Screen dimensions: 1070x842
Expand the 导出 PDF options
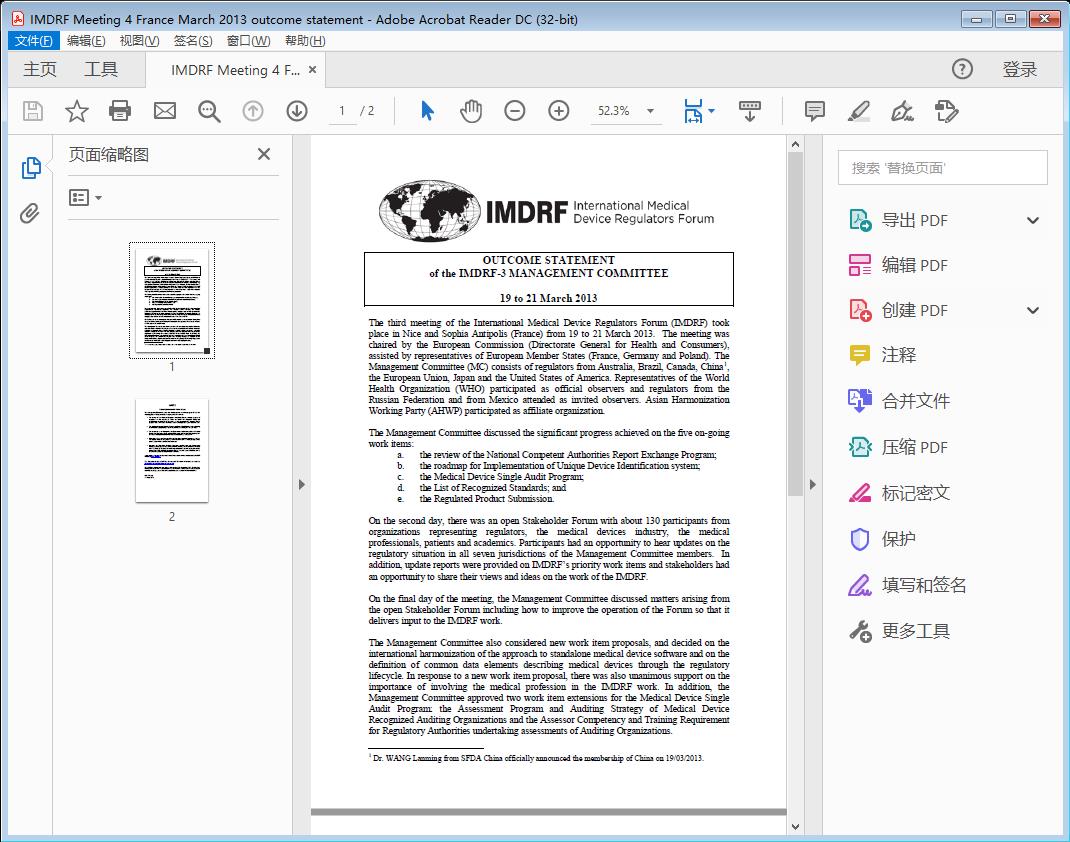(x=1032, y=219)
